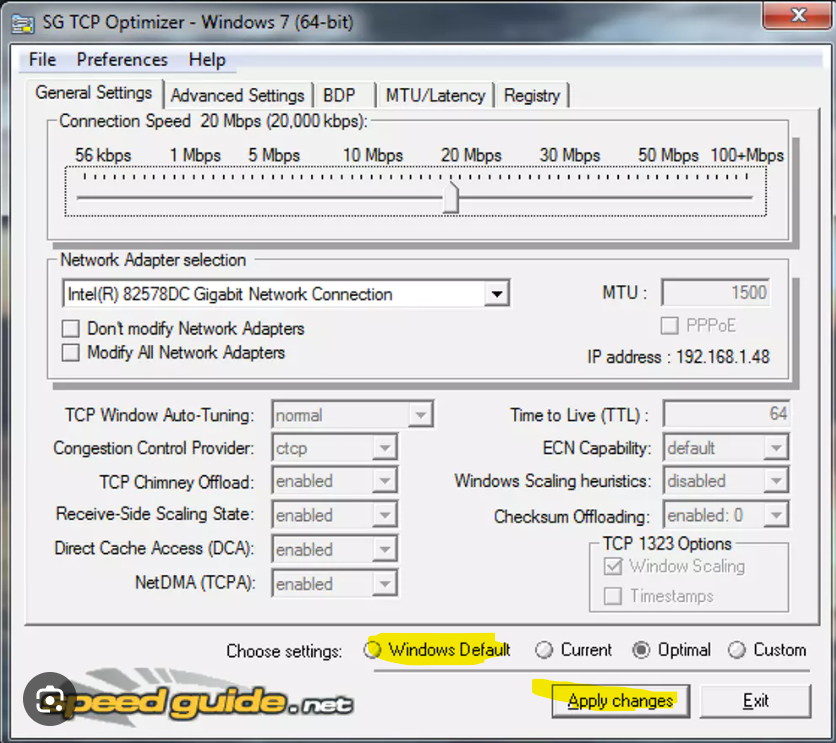Switch to the General Settings tab
The height and width of the screenshot is (743, 836).
pyautogui.click(x=94, y=93)
